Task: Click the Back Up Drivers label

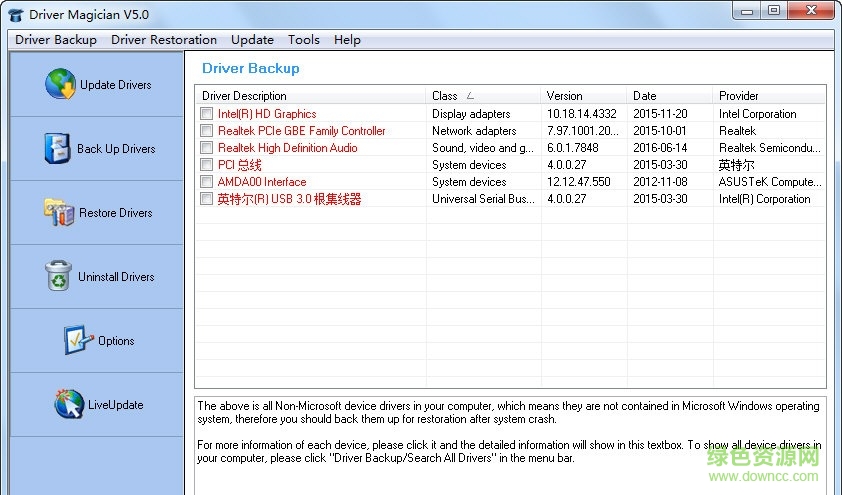Action: tap(116, 149)
